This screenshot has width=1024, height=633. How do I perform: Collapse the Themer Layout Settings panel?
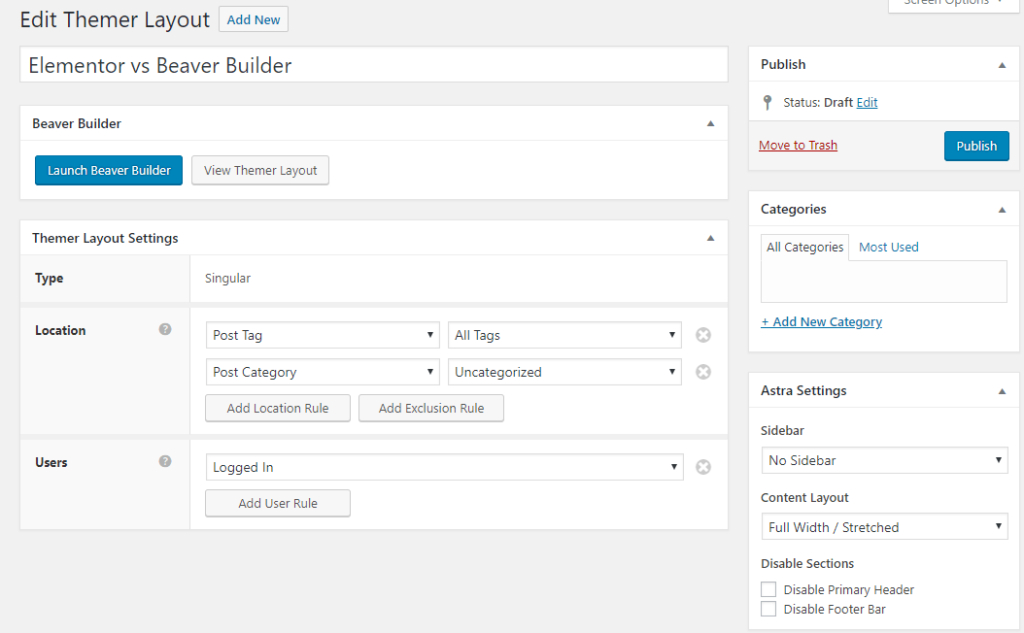(710, 238)
